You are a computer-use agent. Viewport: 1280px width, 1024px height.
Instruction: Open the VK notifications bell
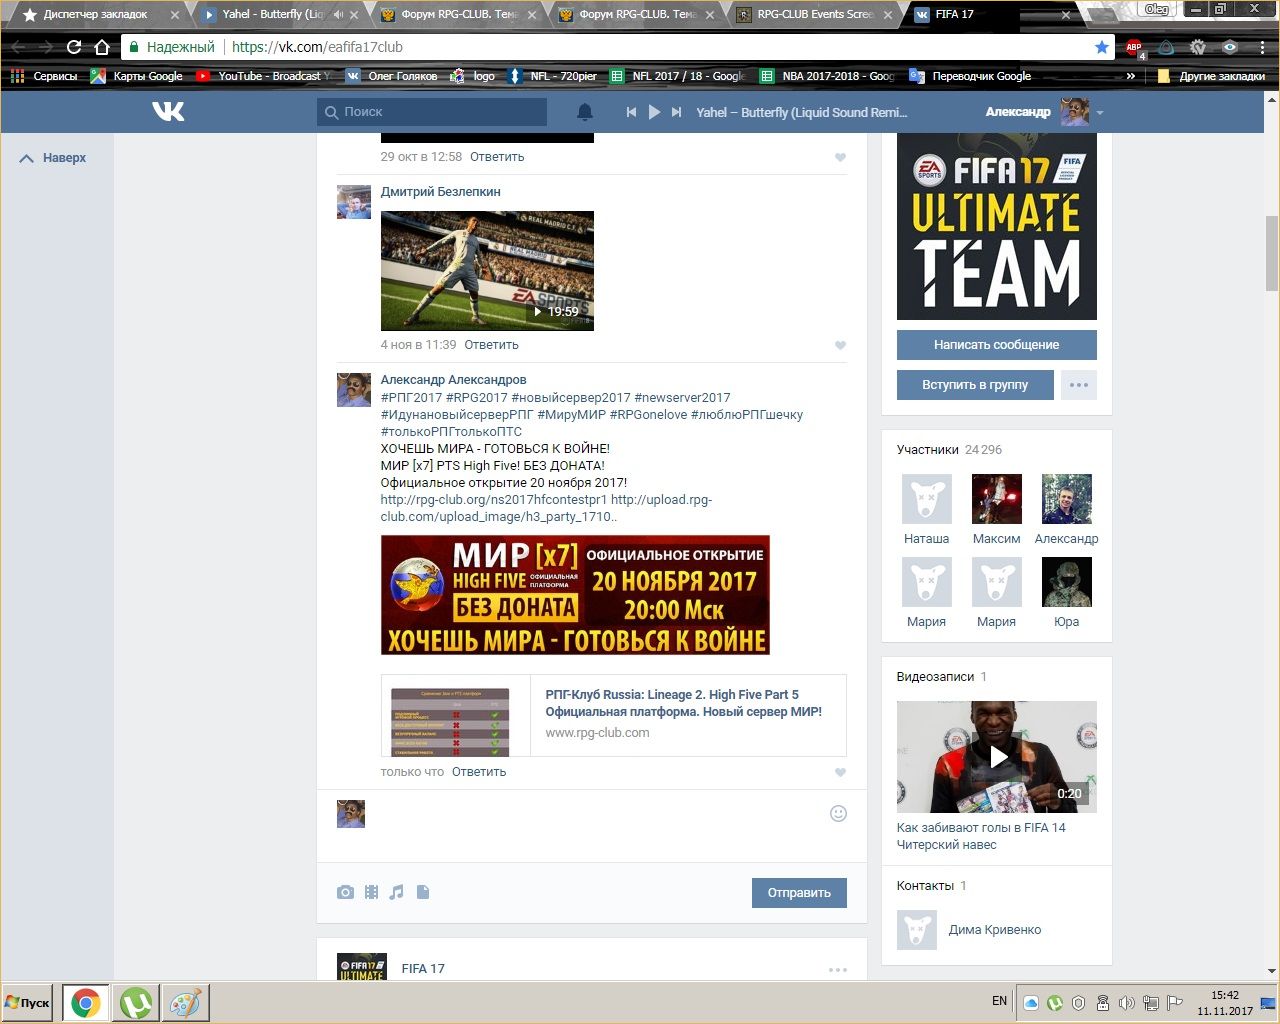tap(585, 112)
